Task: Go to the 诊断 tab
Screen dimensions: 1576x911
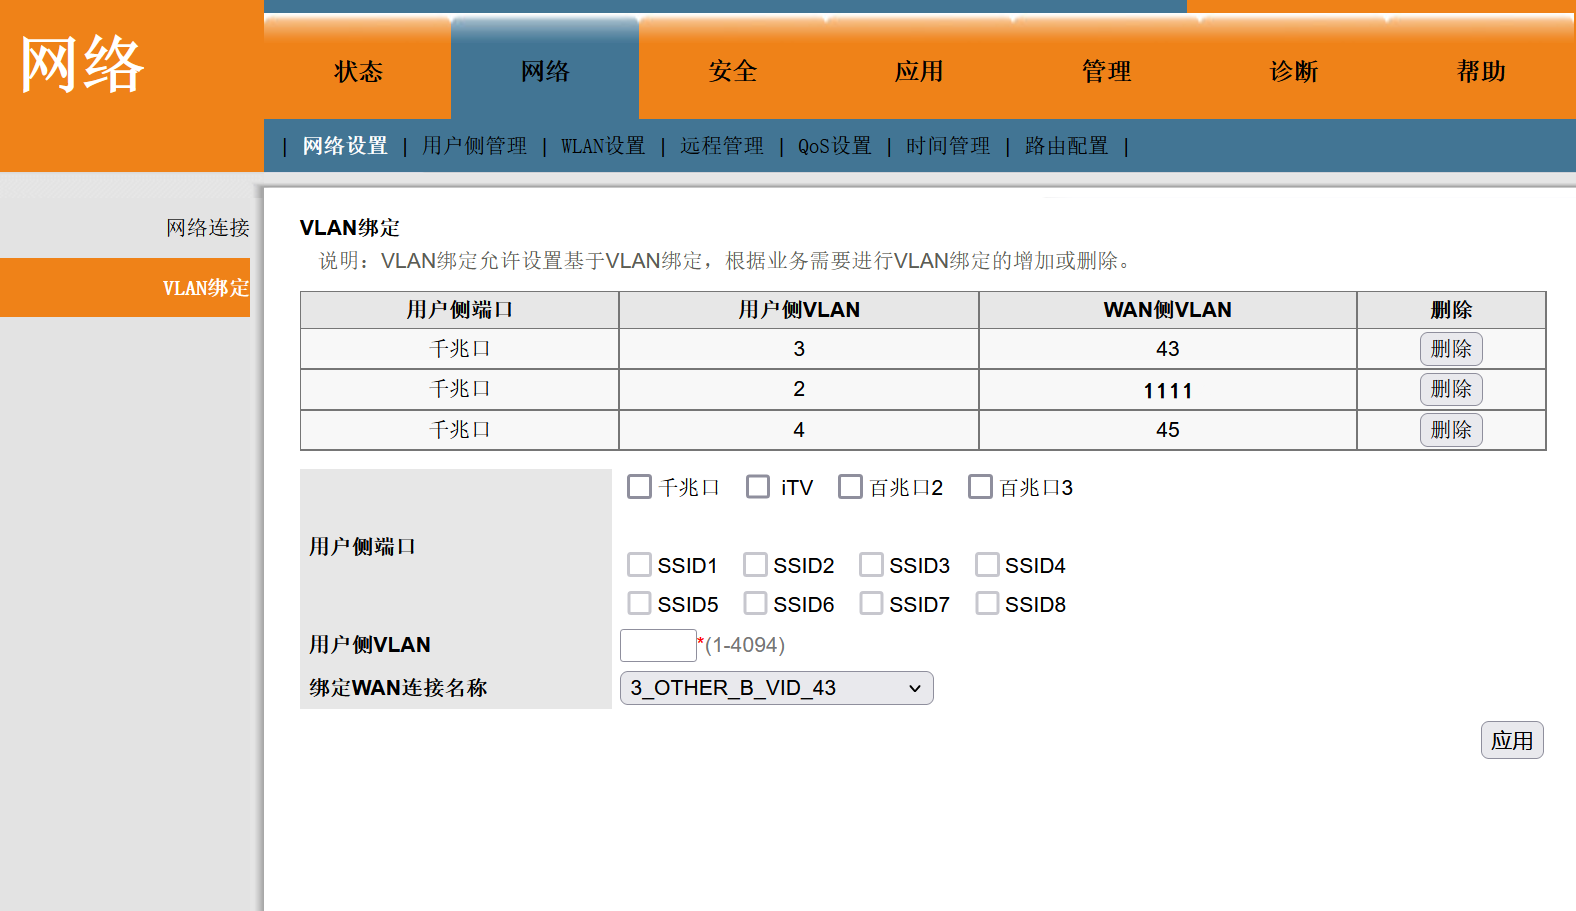Action: click(1293, 71)
